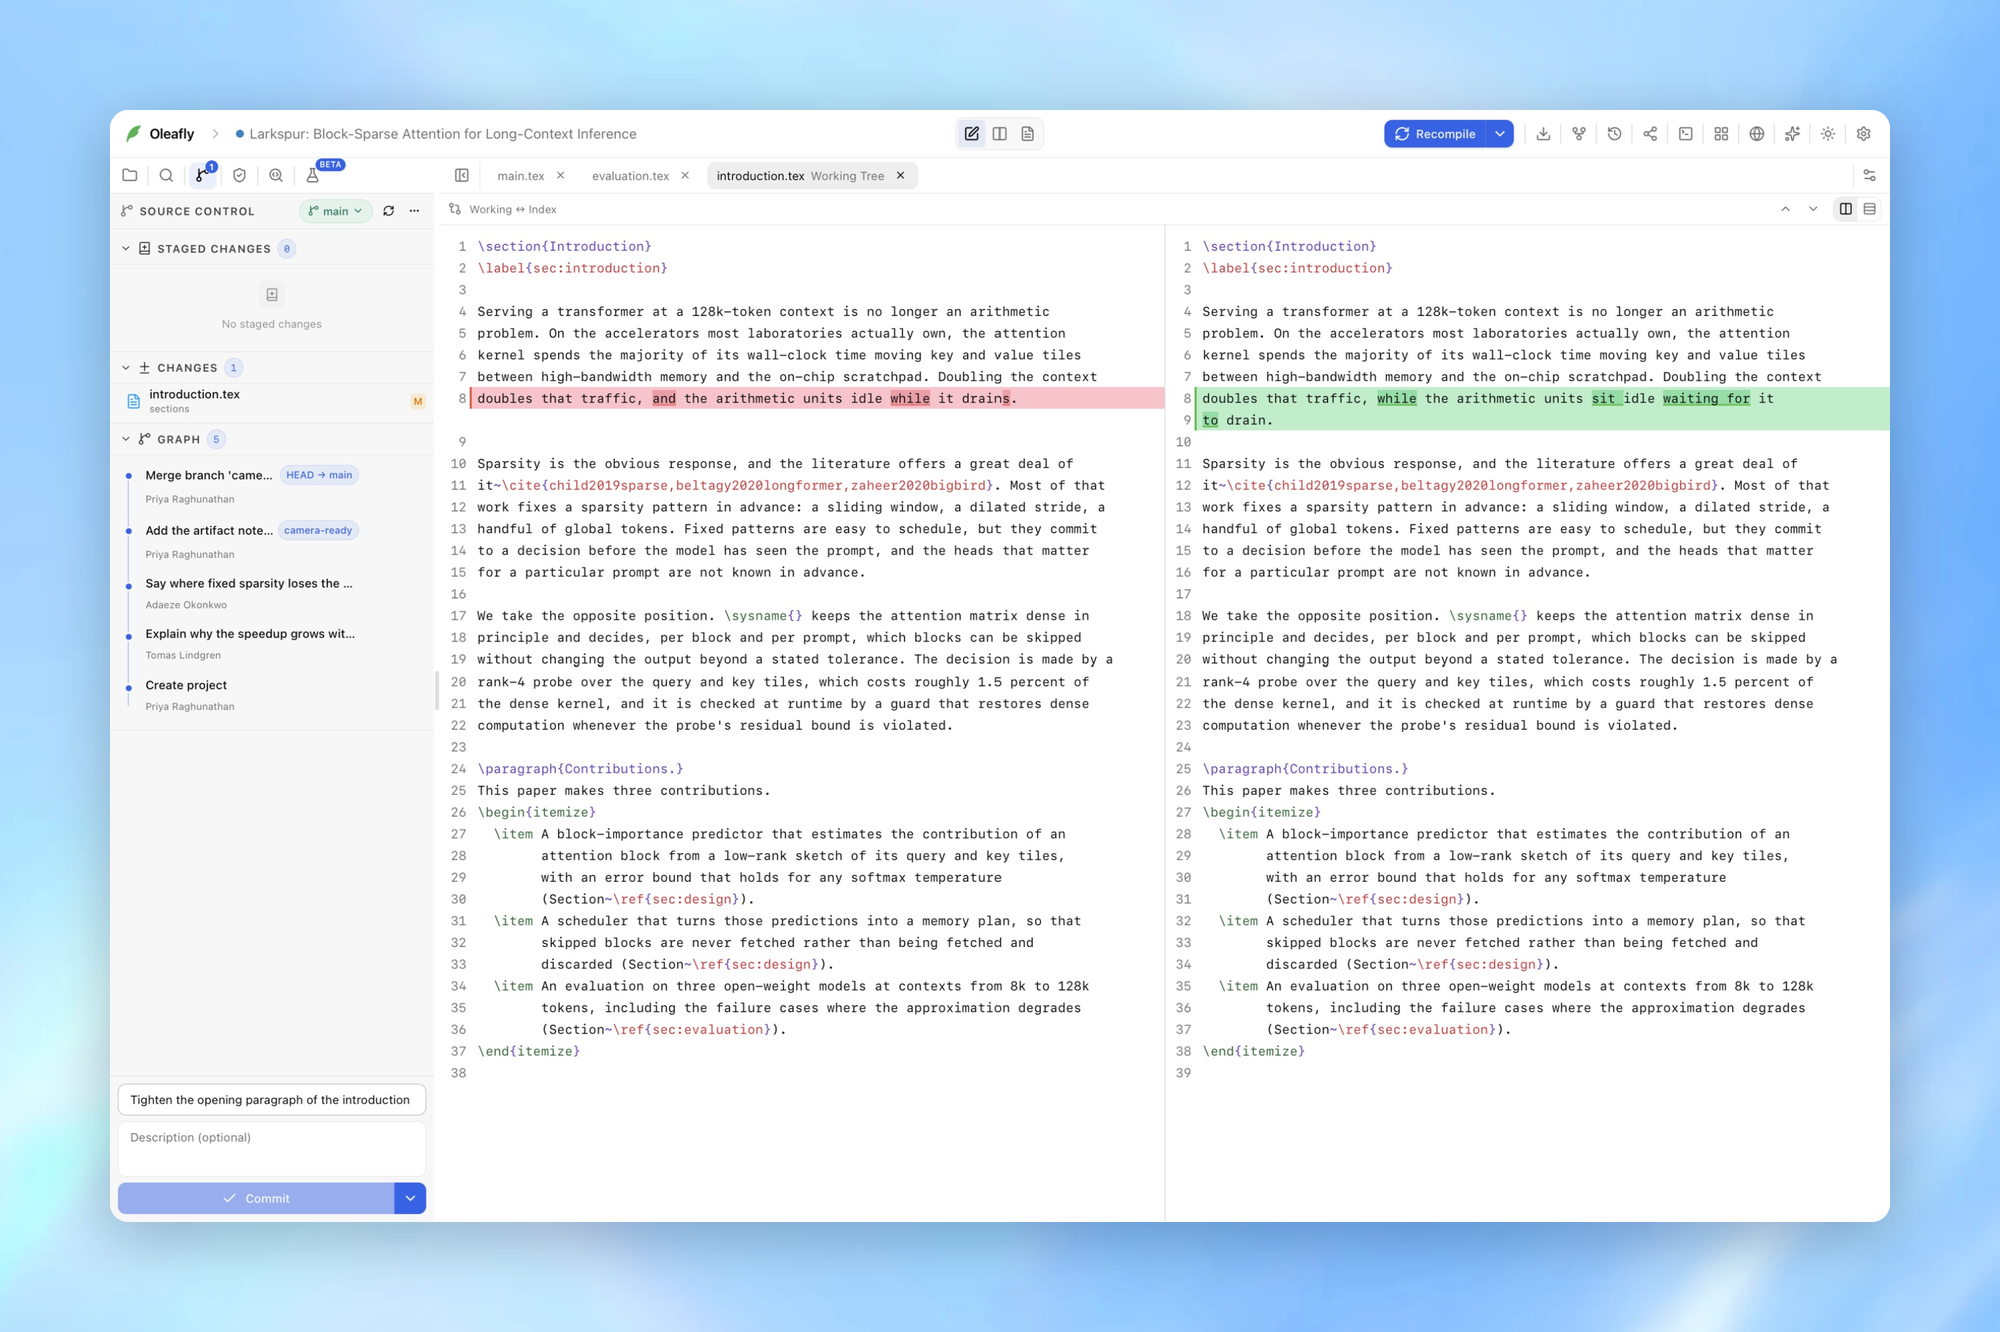Image resolution: width=2000 pixels, height=1332 pixels.
Task: Switch to editor-only view mode
Action: (x=972, y=134)
